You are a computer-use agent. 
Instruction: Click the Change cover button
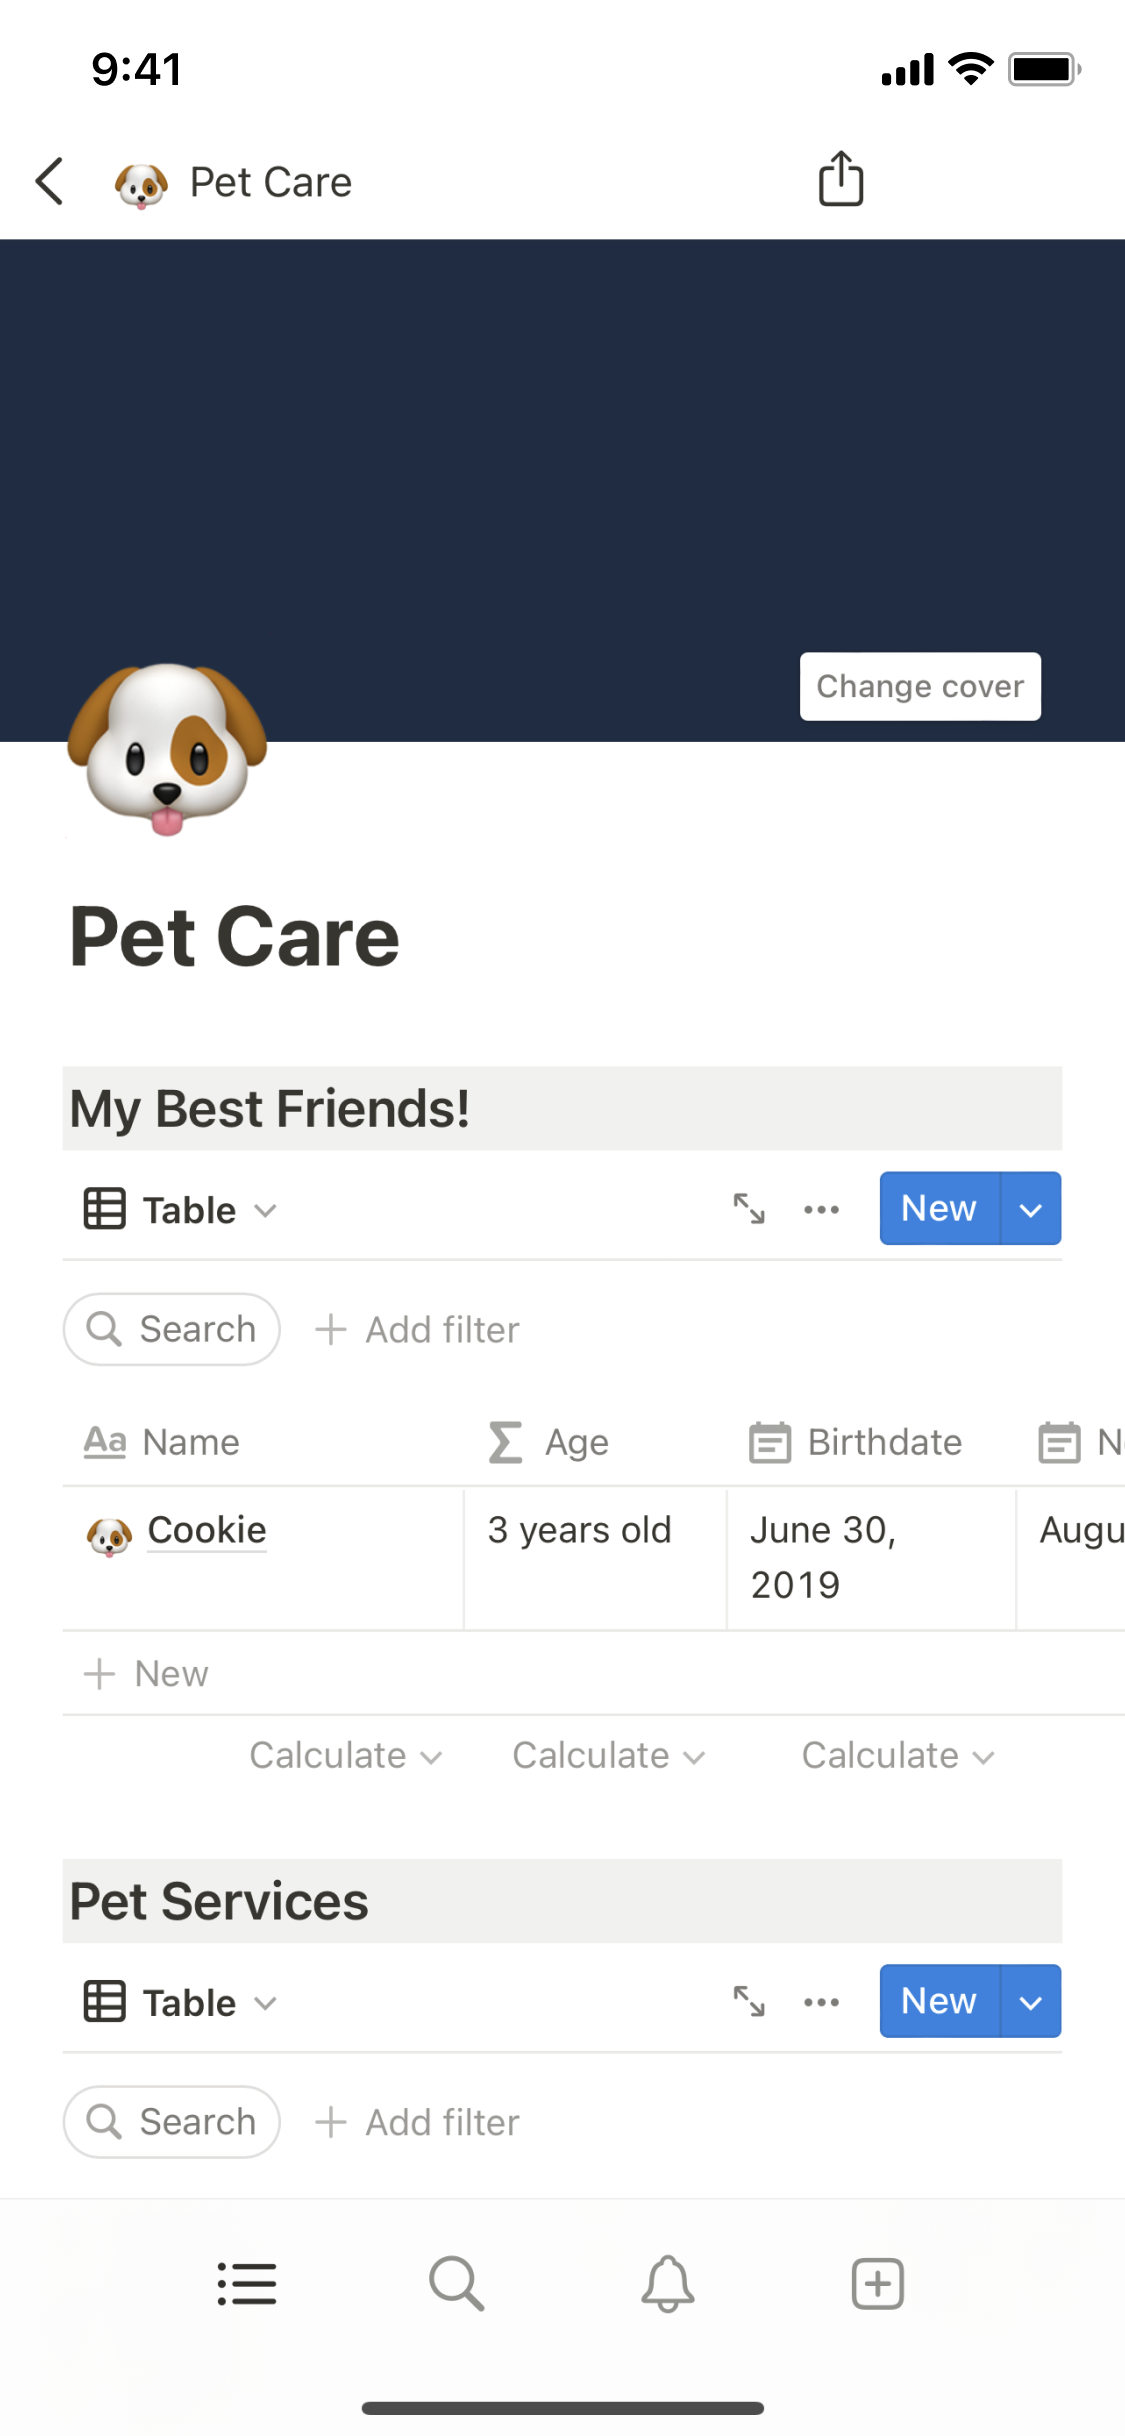point(920,687)
